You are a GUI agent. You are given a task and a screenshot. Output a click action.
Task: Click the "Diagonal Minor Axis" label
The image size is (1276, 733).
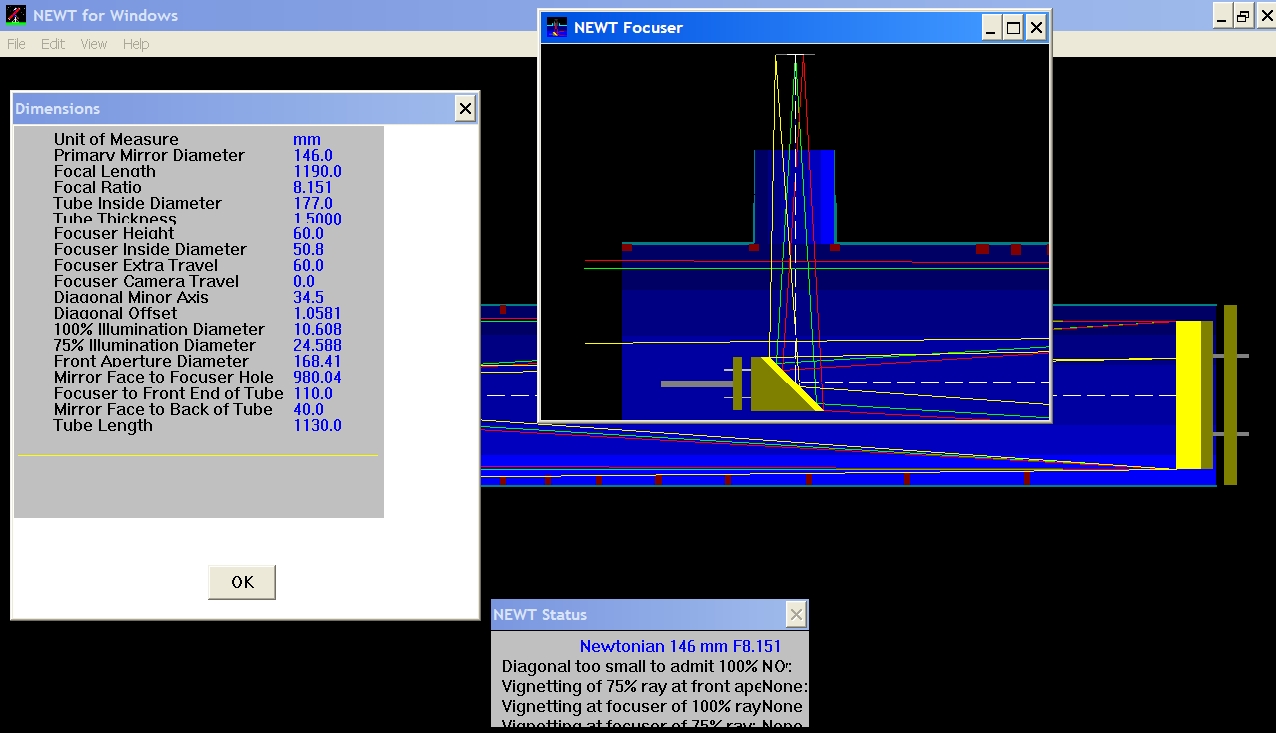pyautogui.click(x=131, y=298)
